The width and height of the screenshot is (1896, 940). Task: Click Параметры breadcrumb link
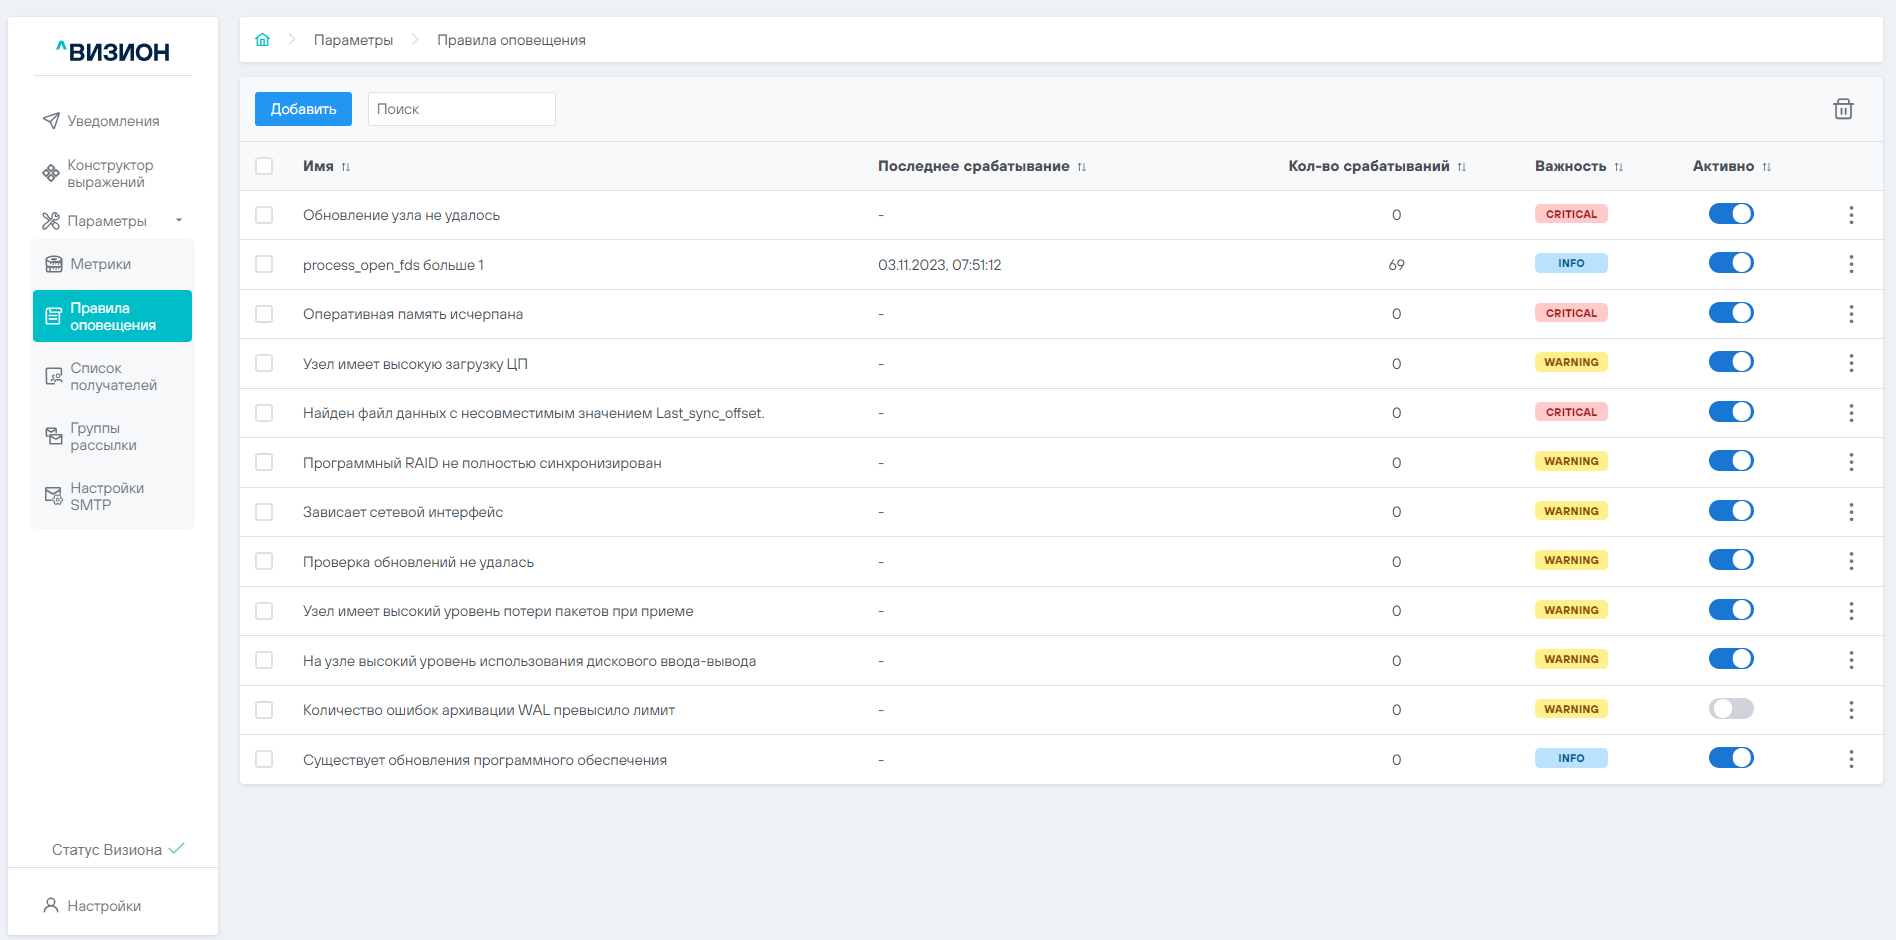point(353,40)
